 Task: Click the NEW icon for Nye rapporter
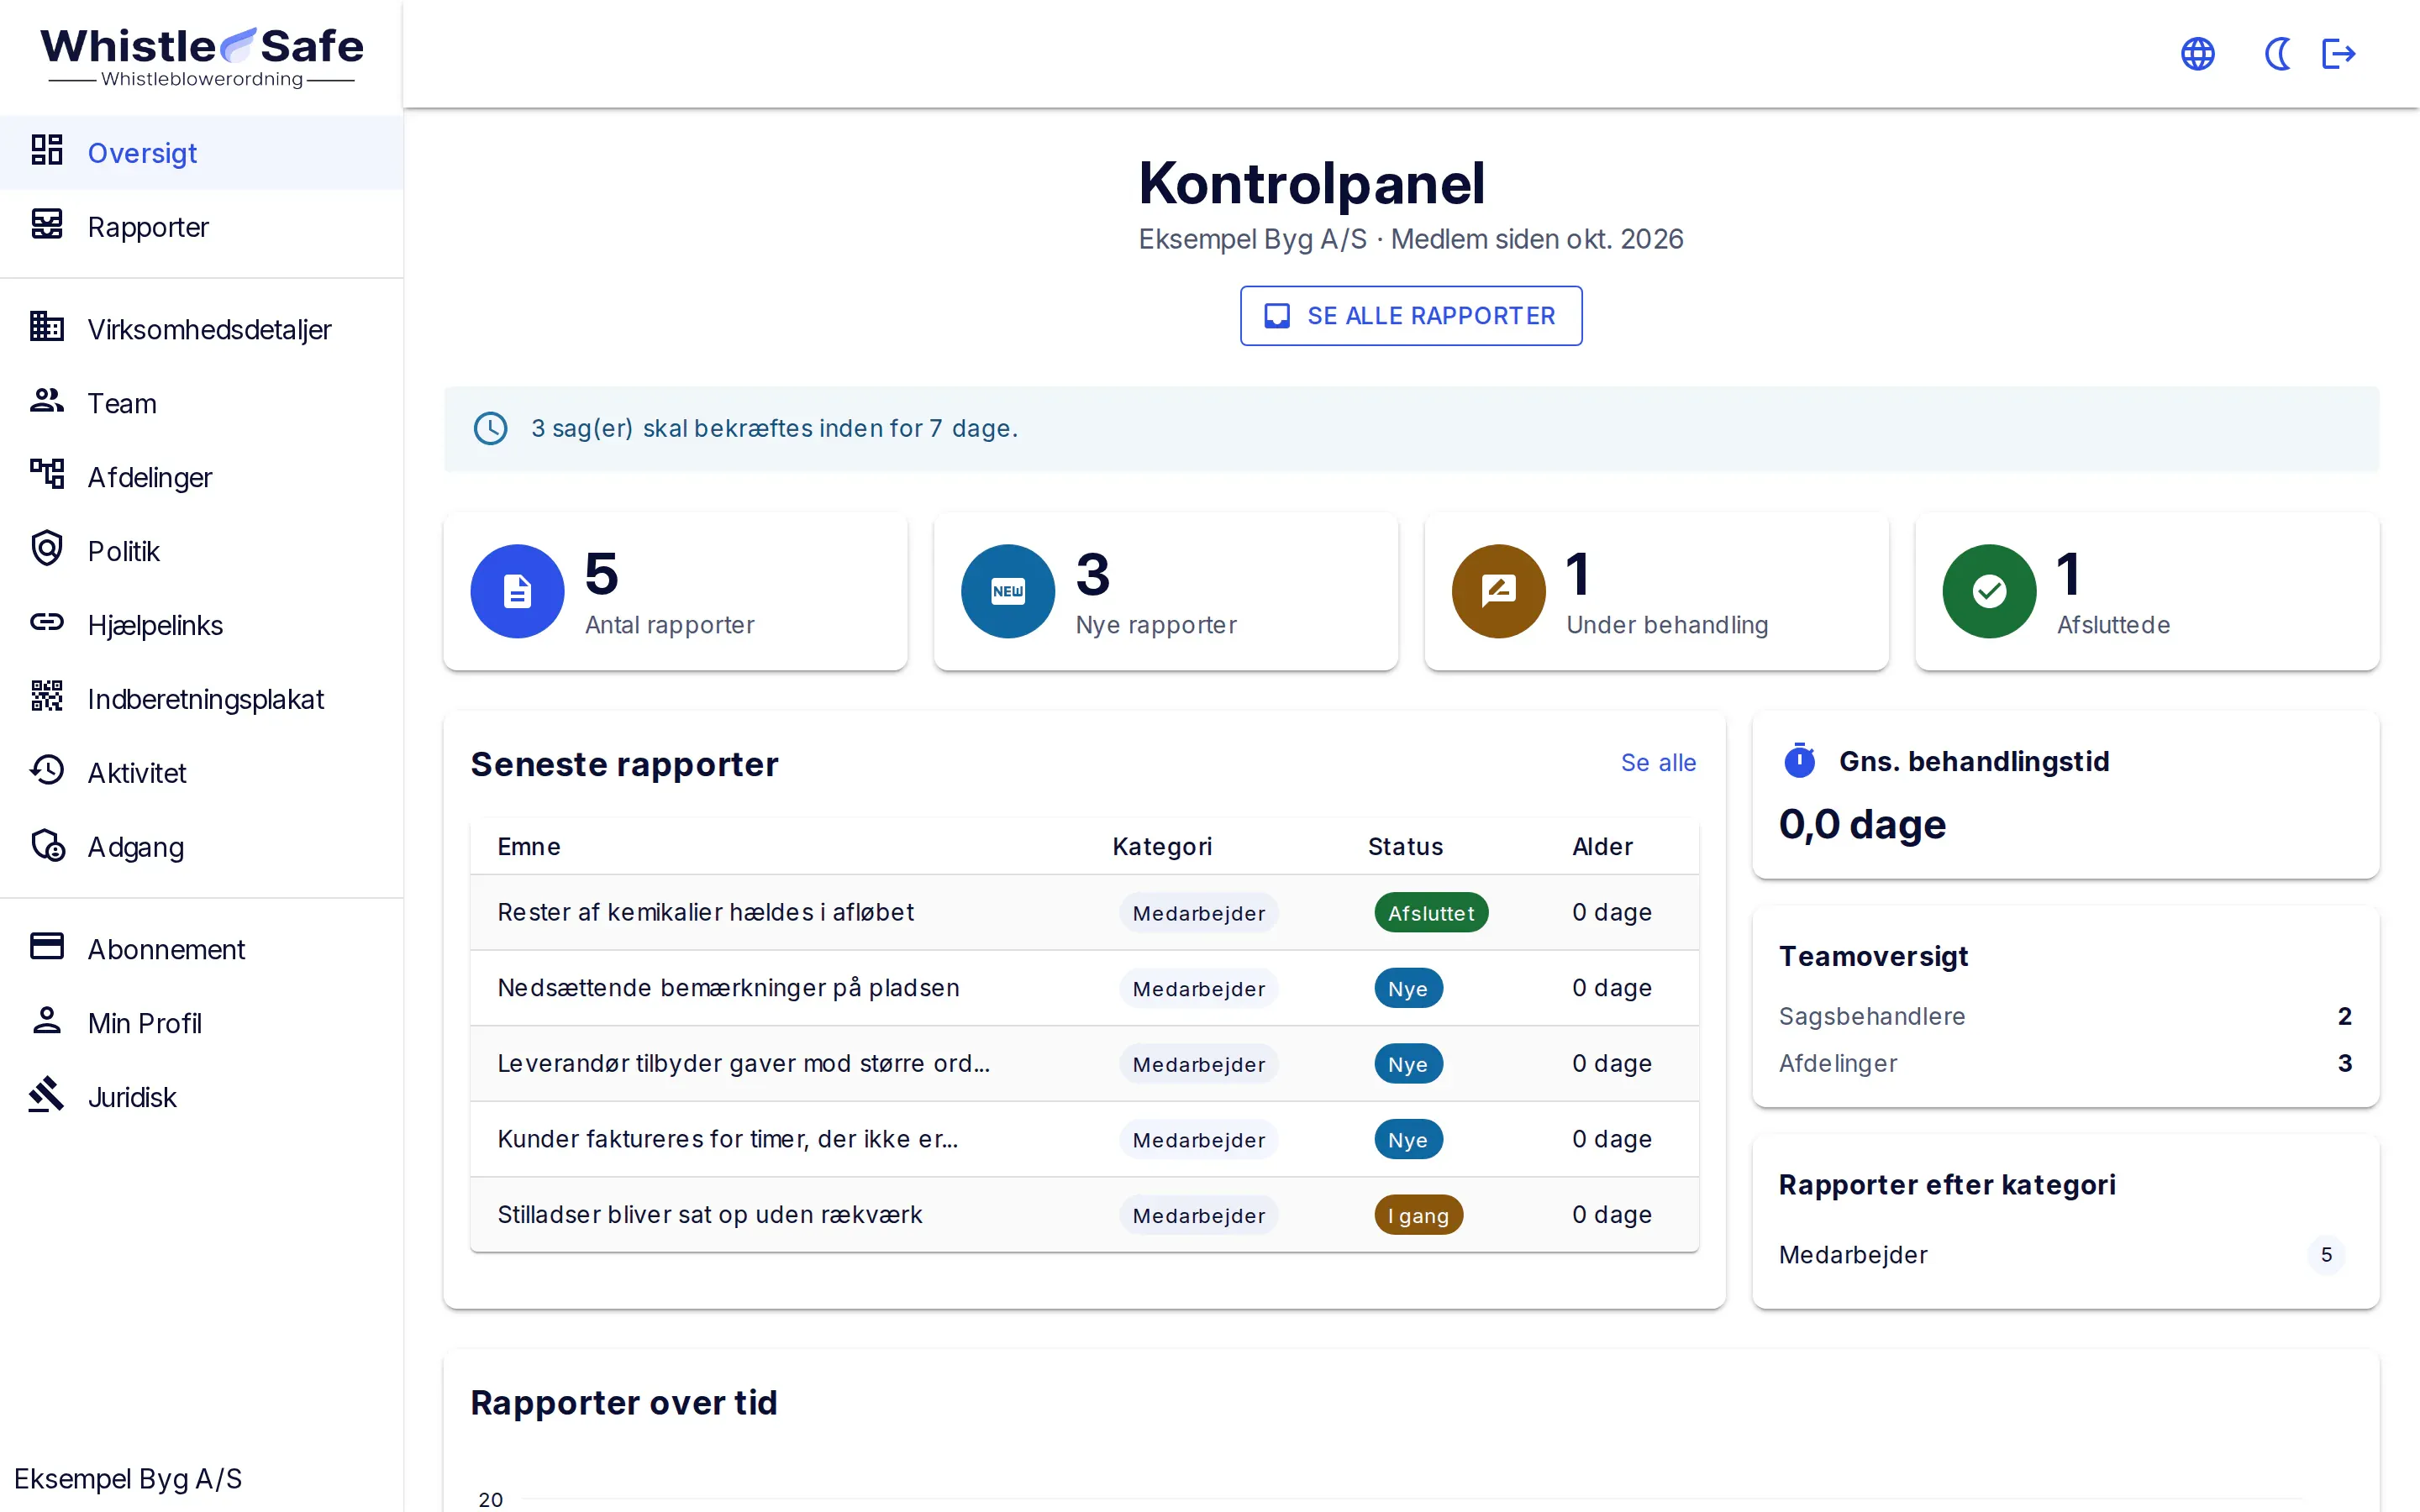click(x=1008, y=591)
